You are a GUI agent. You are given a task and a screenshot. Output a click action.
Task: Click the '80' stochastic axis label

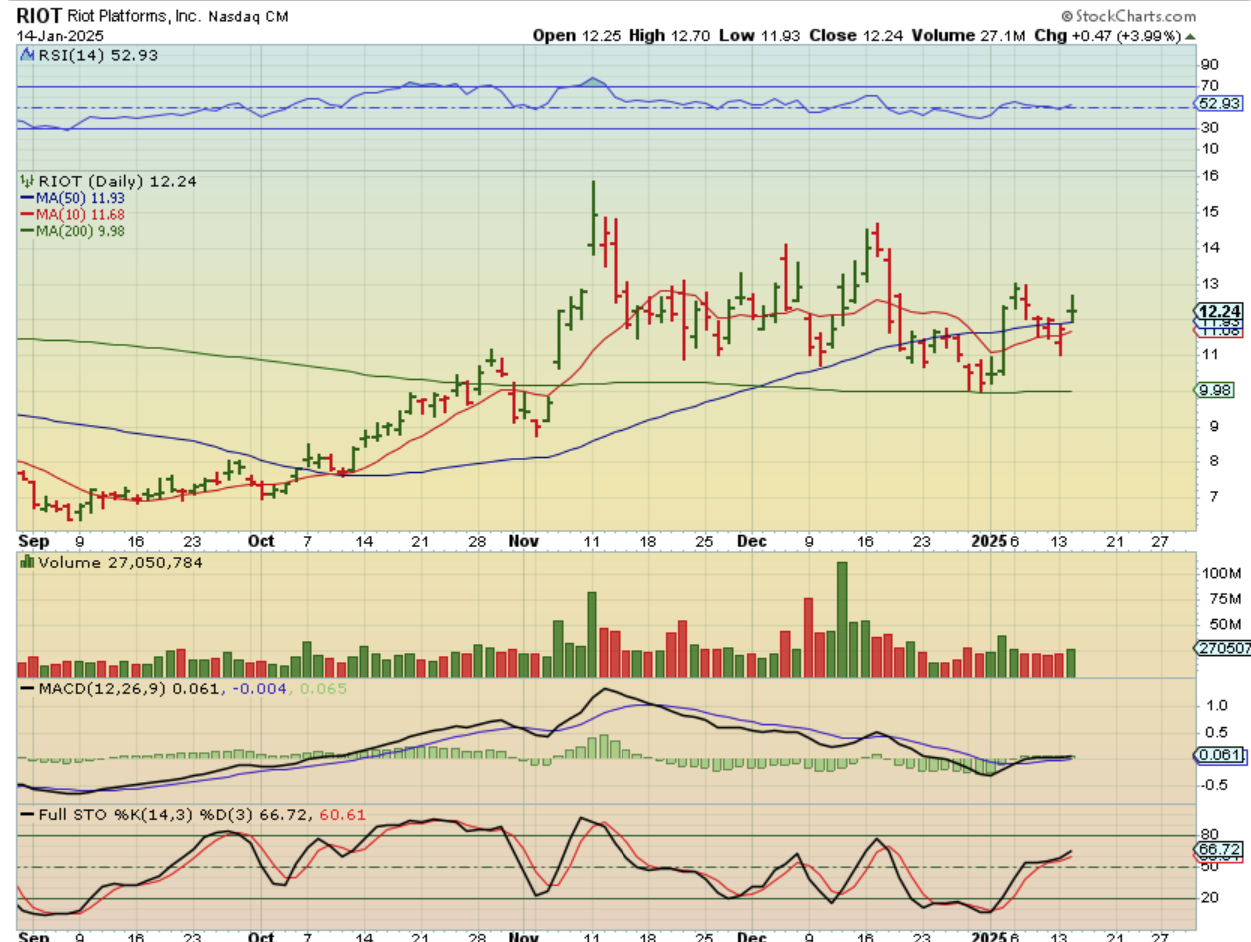coord(1209,834)
